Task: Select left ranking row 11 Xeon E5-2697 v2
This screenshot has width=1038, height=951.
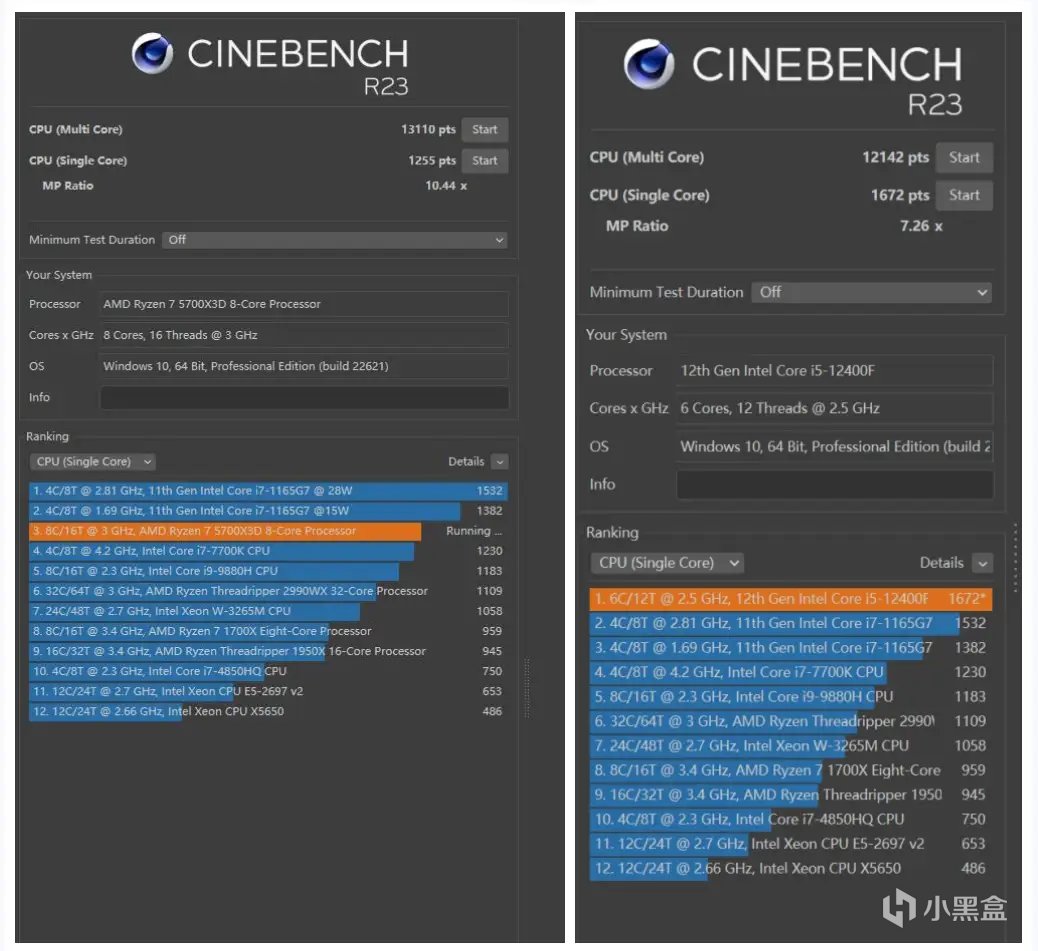Action: tap(268, 691)
